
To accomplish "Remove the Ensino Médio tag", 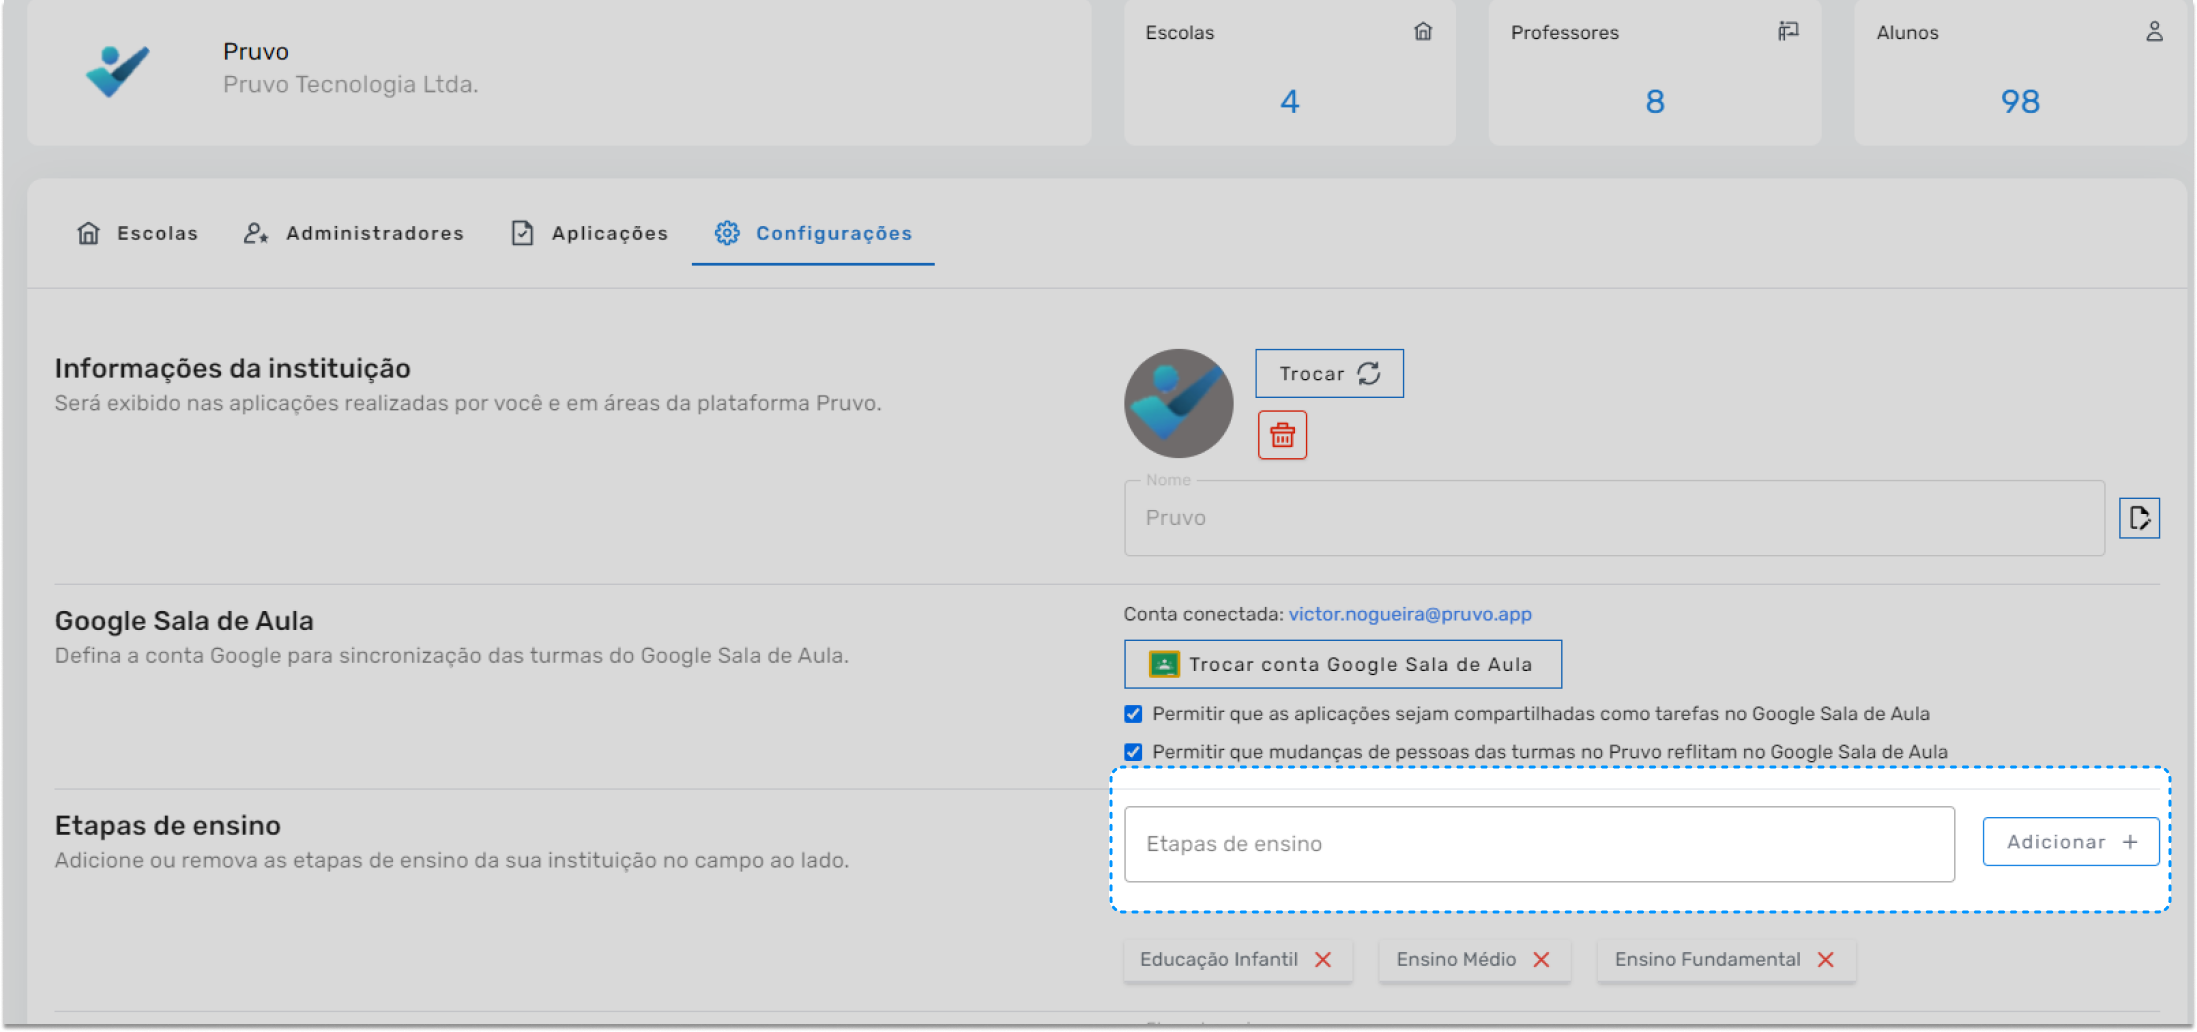I will (1541, 959).
